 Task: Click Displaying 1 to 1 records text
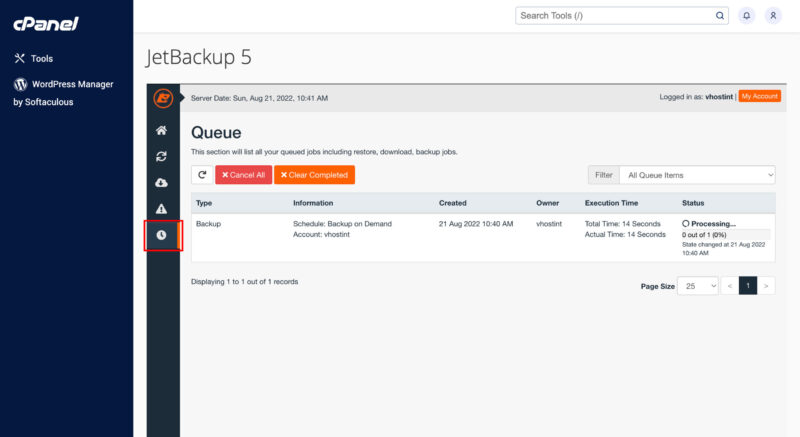pos(244,281)
